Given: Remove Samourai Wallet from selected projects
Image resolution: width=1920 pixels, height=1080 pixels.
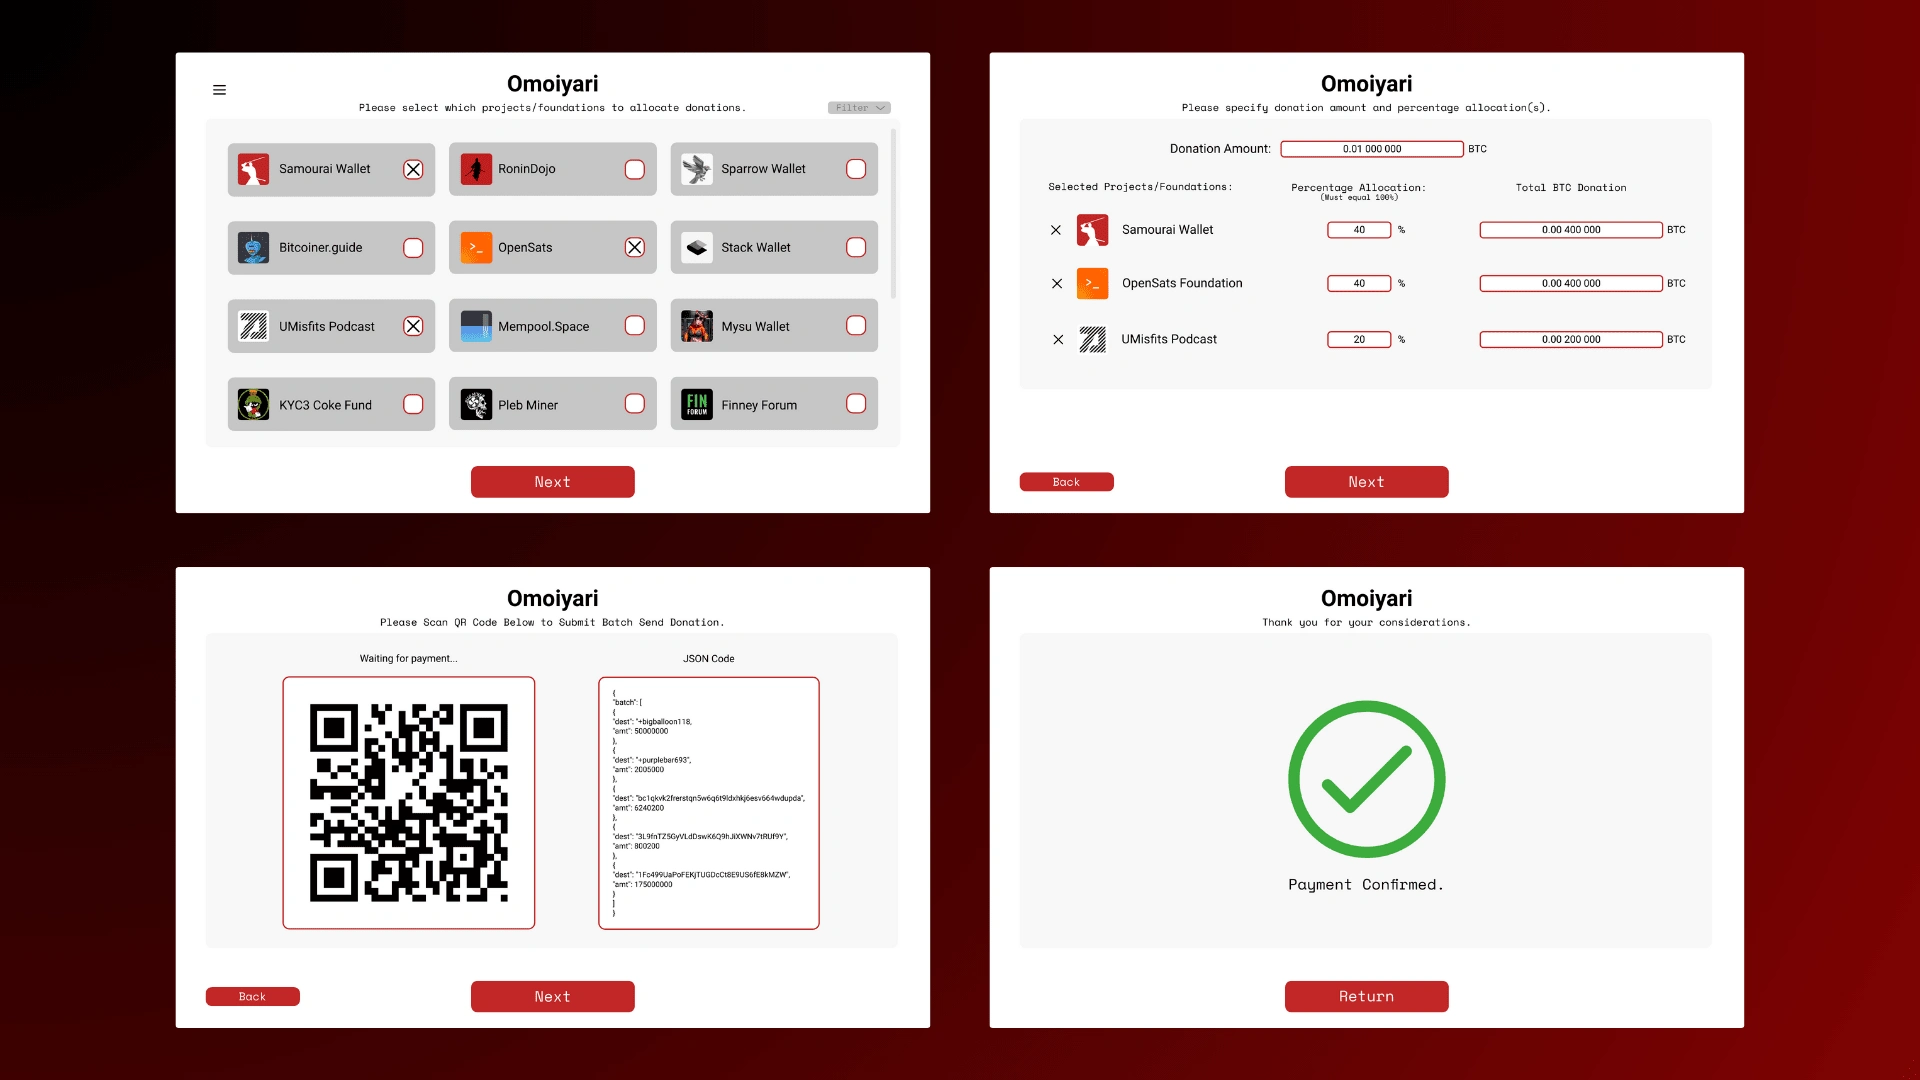Looking at the screenshot, I should click(x=1056, y=229).
